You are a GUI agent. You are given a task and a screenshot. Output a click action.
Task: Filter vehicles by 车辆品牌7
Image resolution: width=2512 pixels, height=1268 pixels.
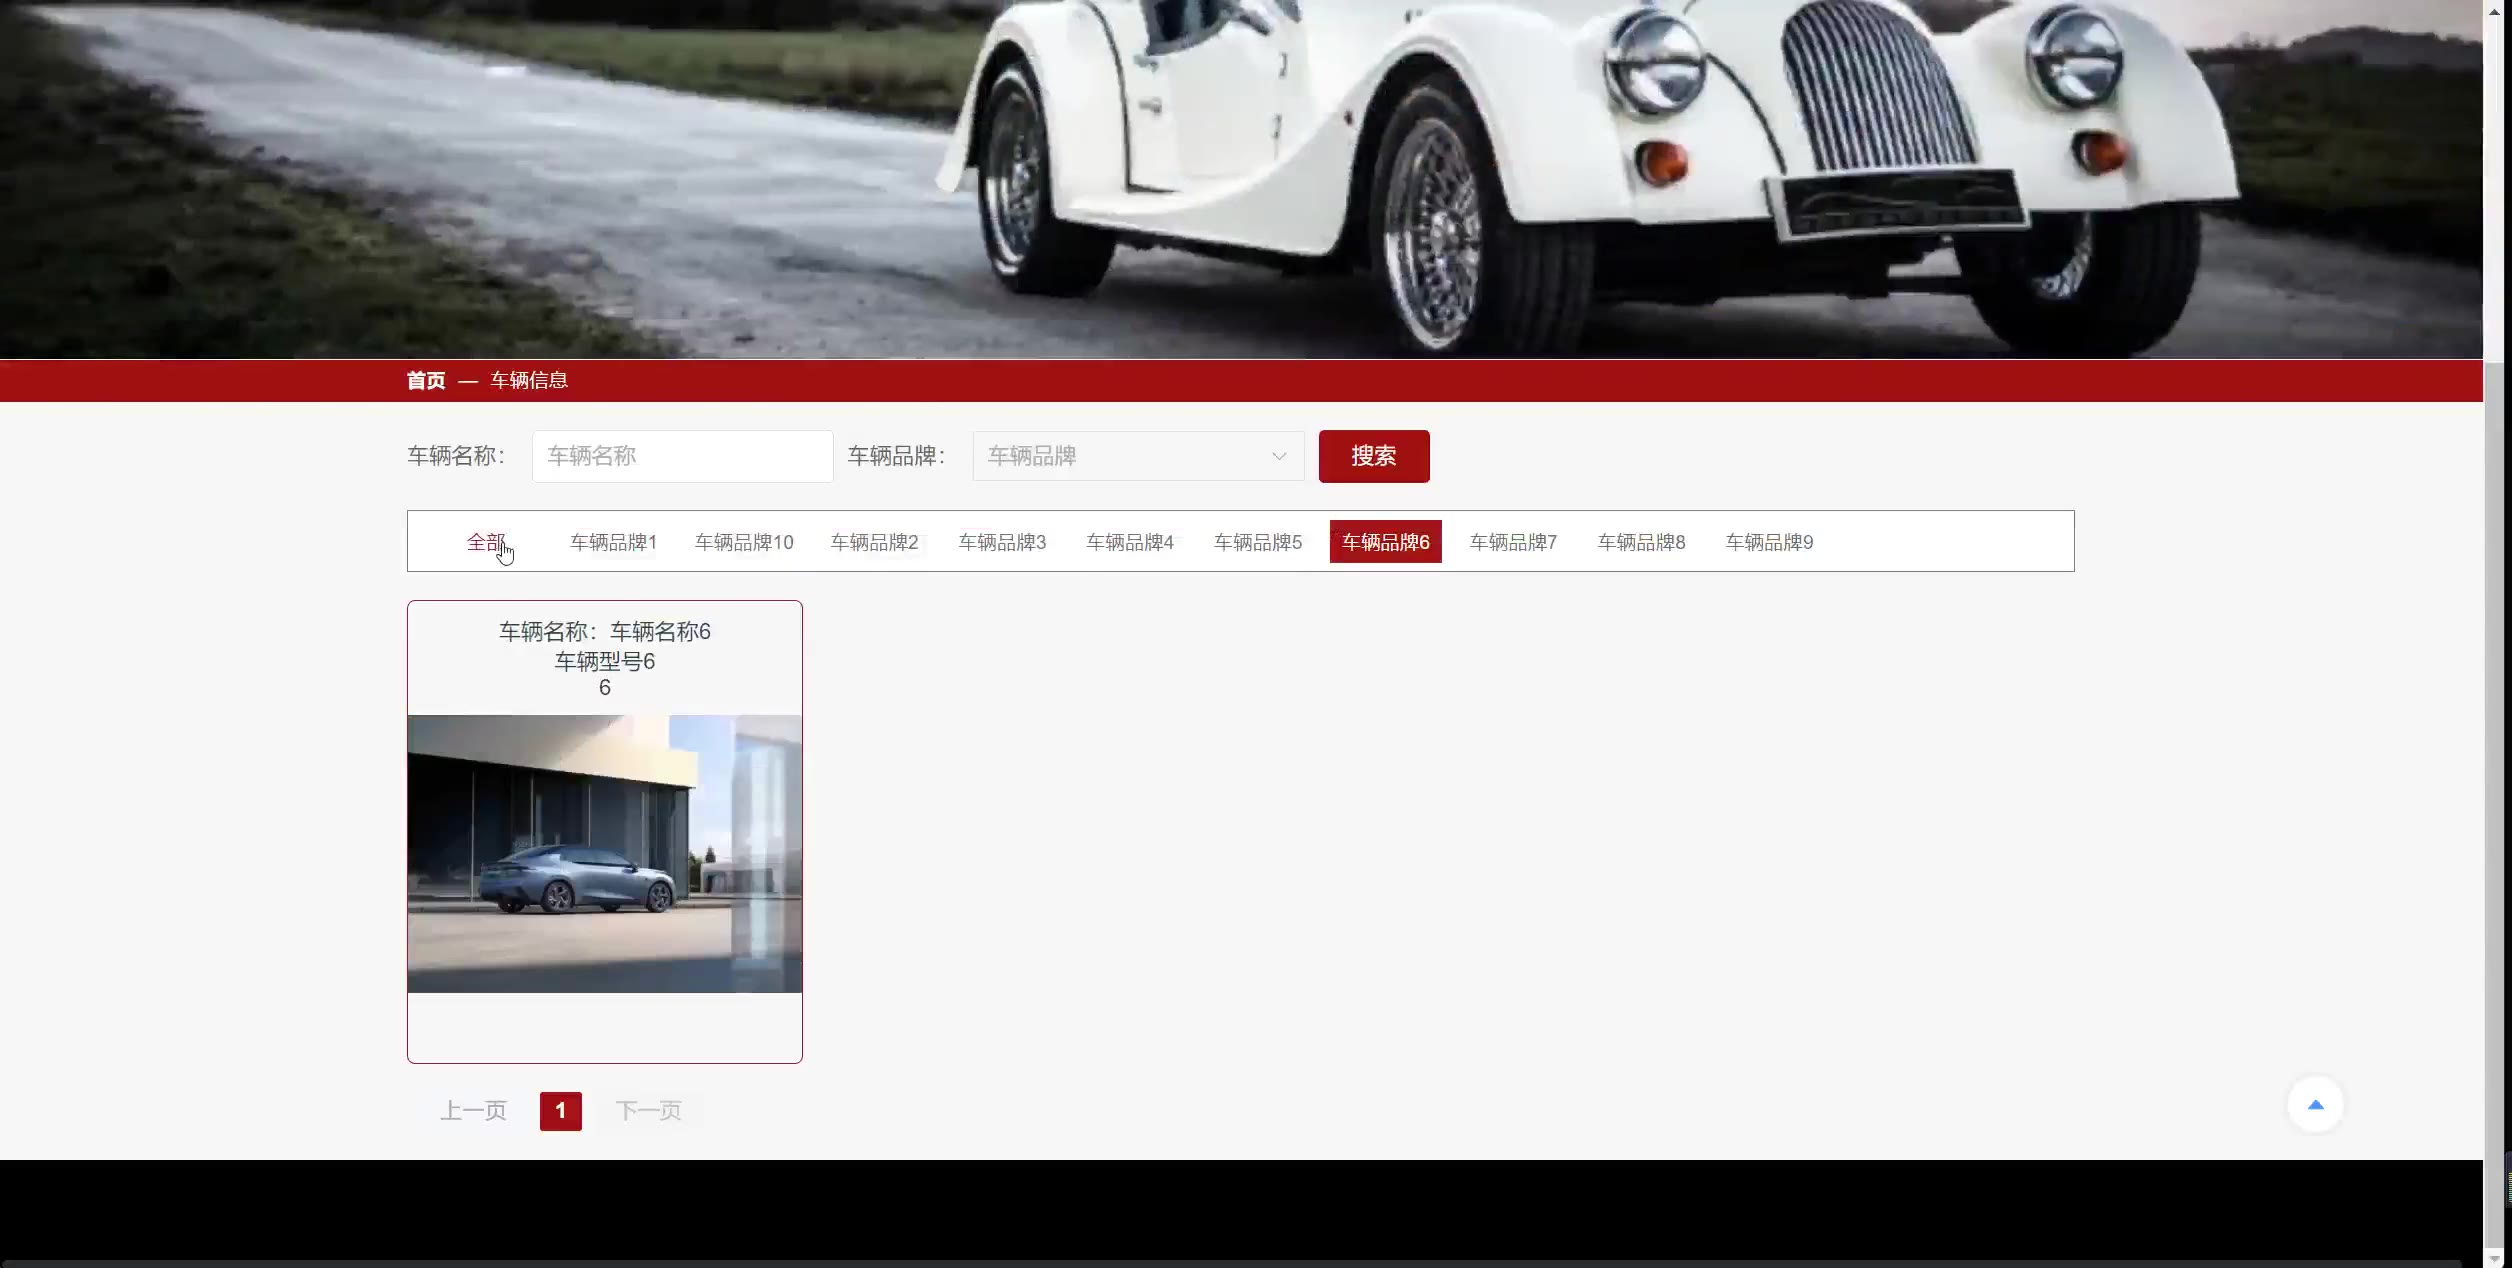[1513, 542]
